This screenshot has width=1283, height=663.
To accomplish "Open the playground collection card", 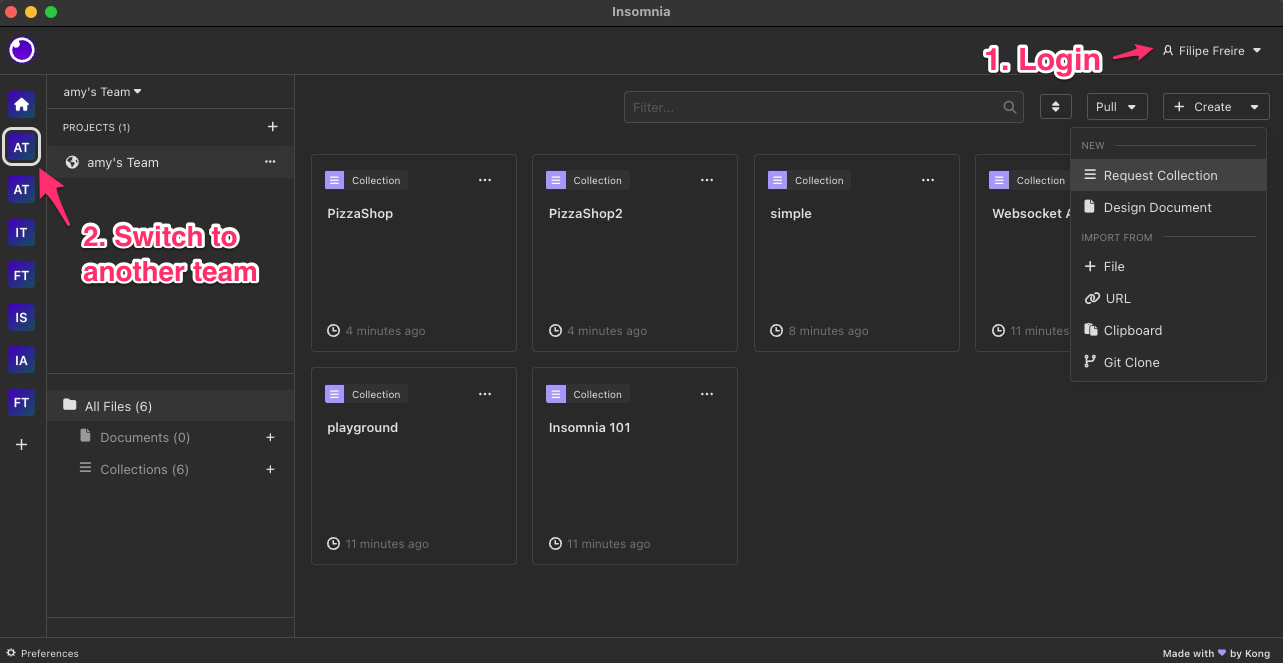I will click(x=414, y=466).
